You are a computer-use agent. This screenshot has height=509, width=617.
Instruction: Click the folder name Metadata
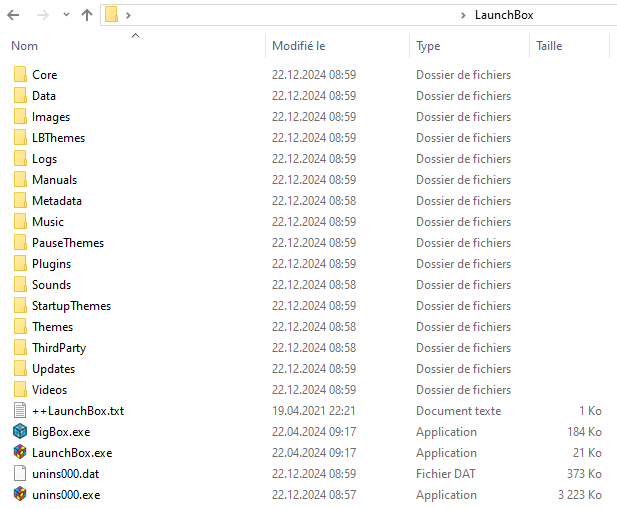click(x=57, y=201)
